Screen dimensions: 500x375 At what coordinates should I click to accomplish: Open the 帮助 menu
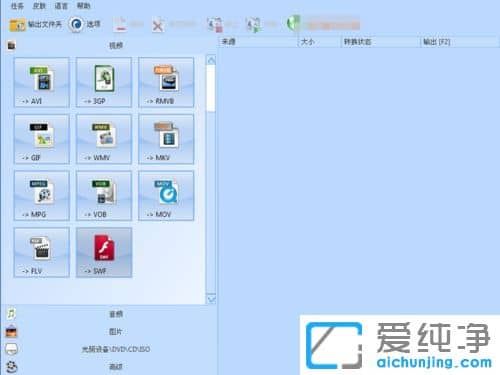tap(83, 6)
